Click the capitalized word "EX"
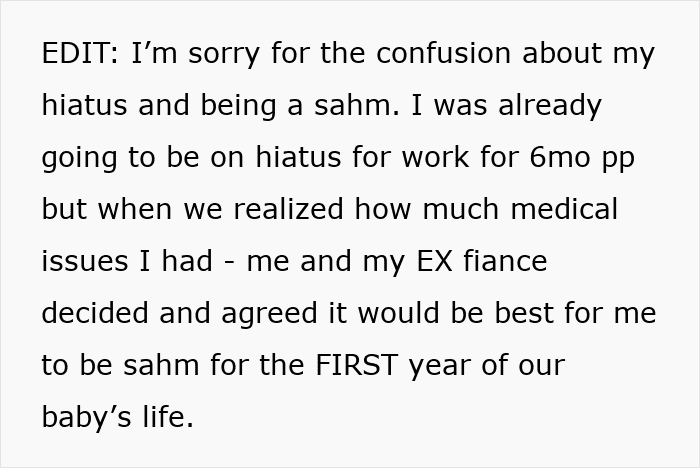Image resolution: width=700 pixels, height=468 pixels. point(434,261)
